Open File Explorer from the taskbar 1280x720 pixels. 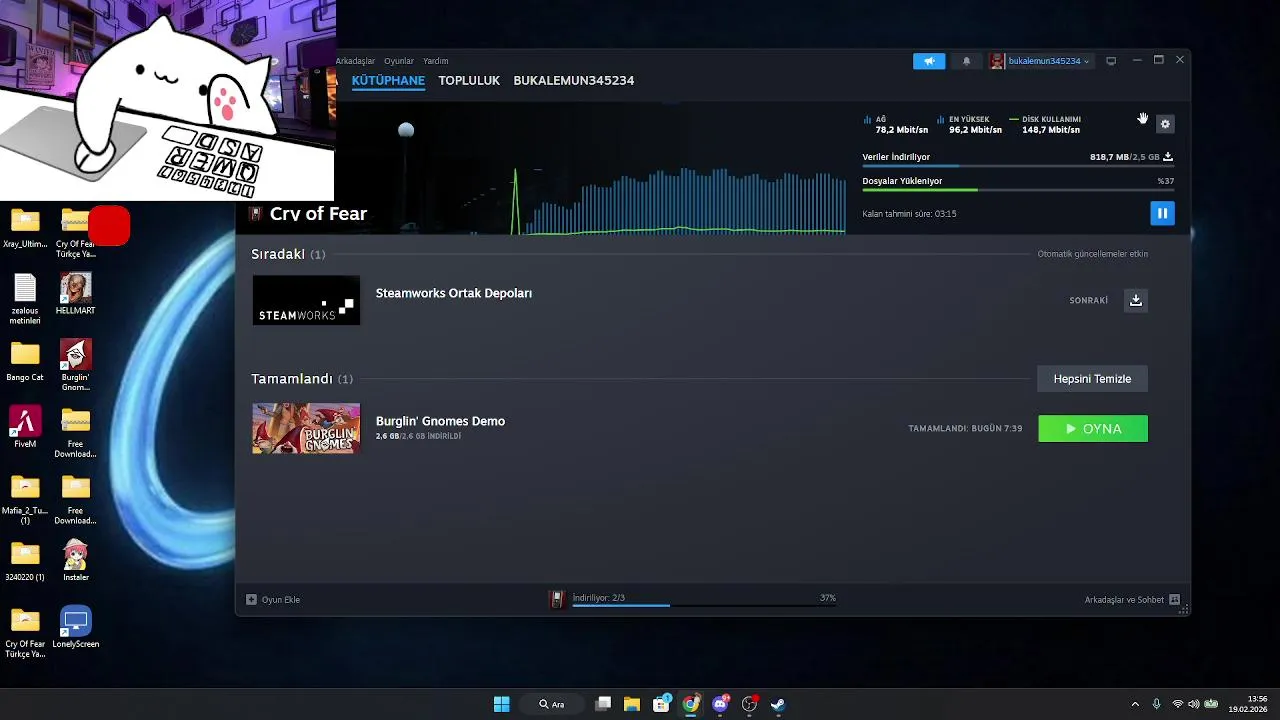point(632,704)
